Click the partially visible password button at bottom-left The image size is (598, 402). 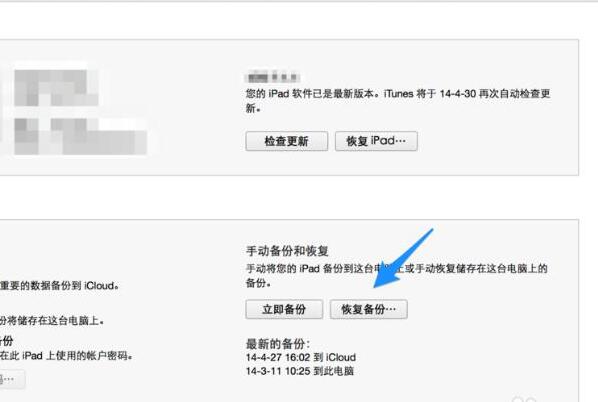click(x=12, y=379)
